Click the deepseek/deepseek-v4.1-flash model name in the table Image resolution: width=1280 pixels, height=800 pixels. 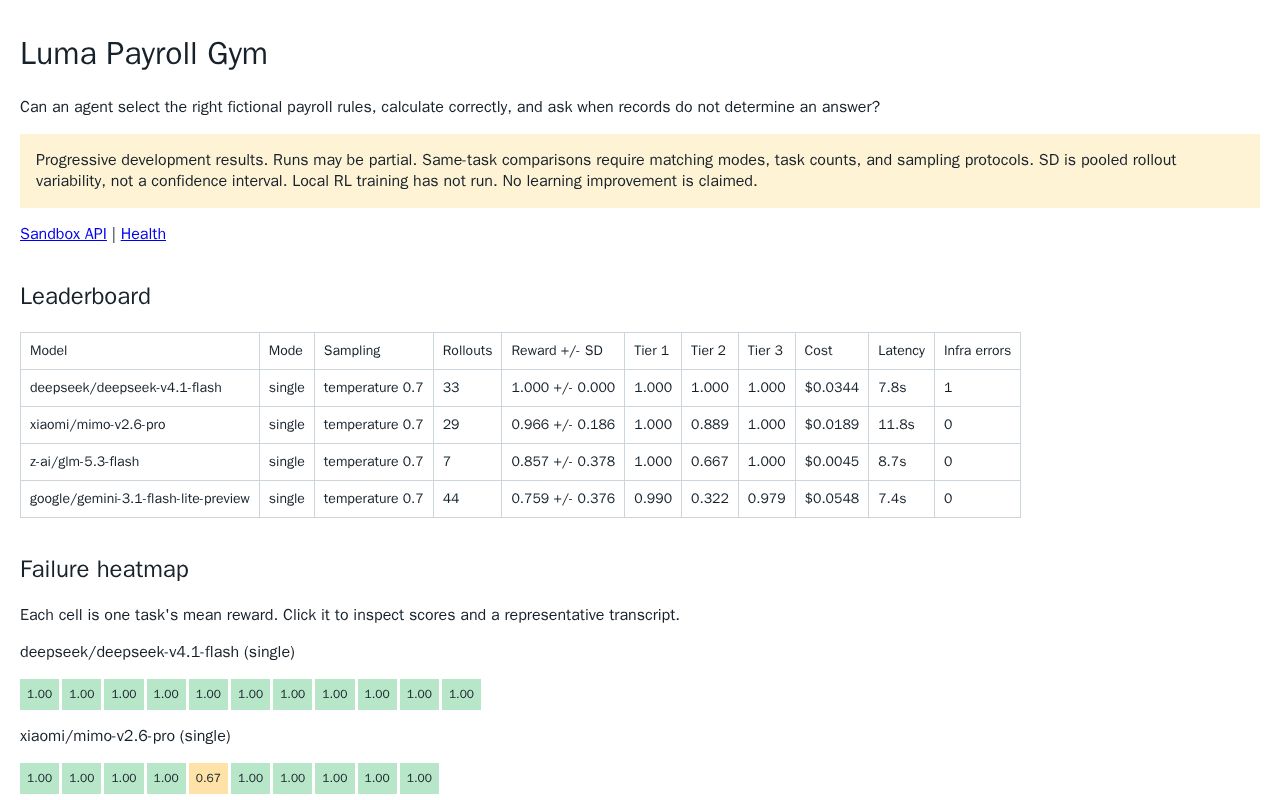(x=126, y=388)
